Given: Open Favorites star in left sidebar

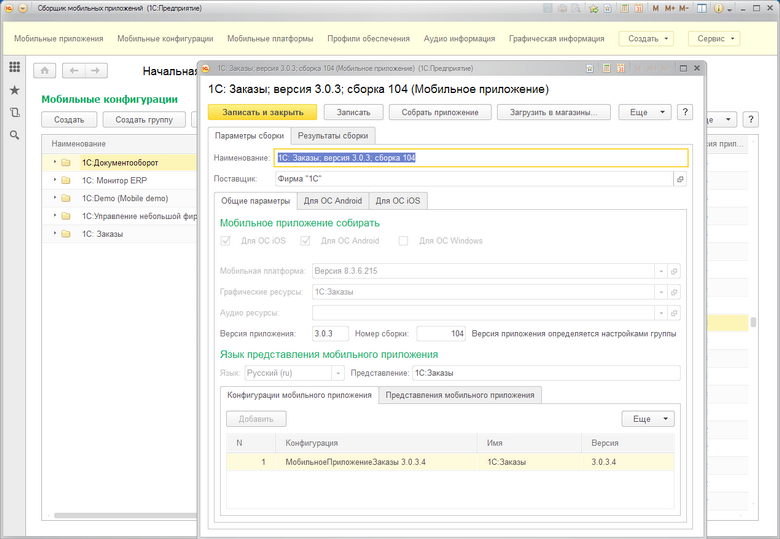Looking at the screenshot, I should tap(14, 90).
